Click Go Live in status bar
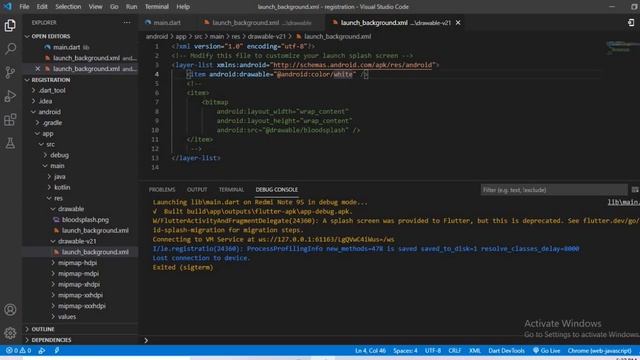 click(546, 351)
